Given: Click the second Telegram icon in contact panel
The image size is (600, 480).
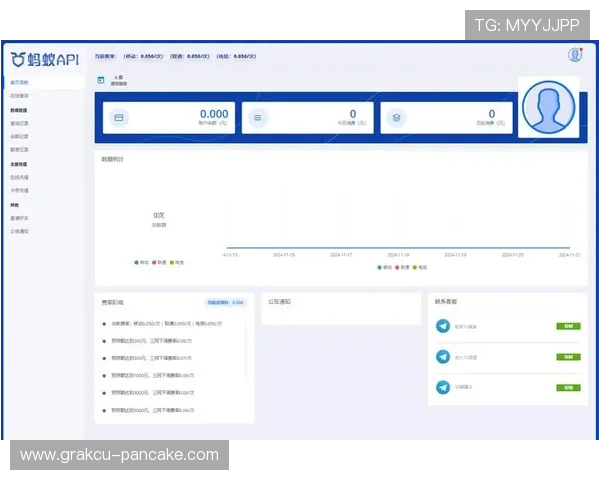Looking at the screenshot, I should [x=443, y=357].
